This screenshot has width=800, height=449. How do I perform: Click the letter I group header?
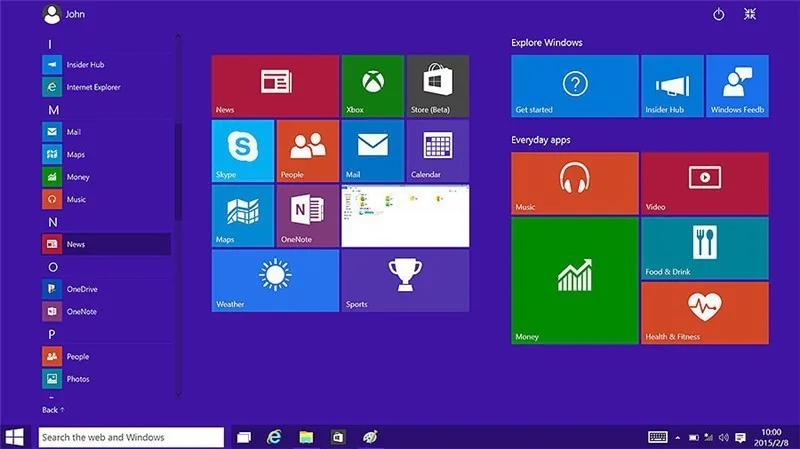50,44
